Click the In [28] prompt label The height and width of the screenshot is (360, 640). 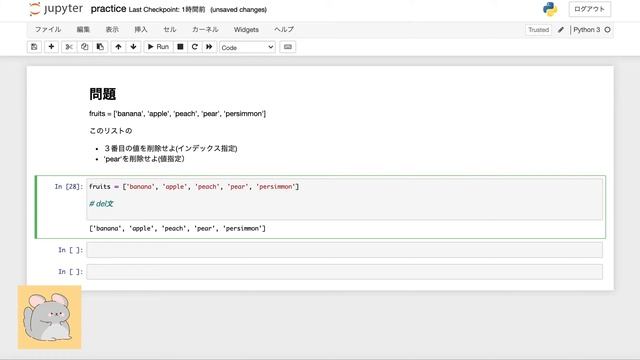(69, 187)
